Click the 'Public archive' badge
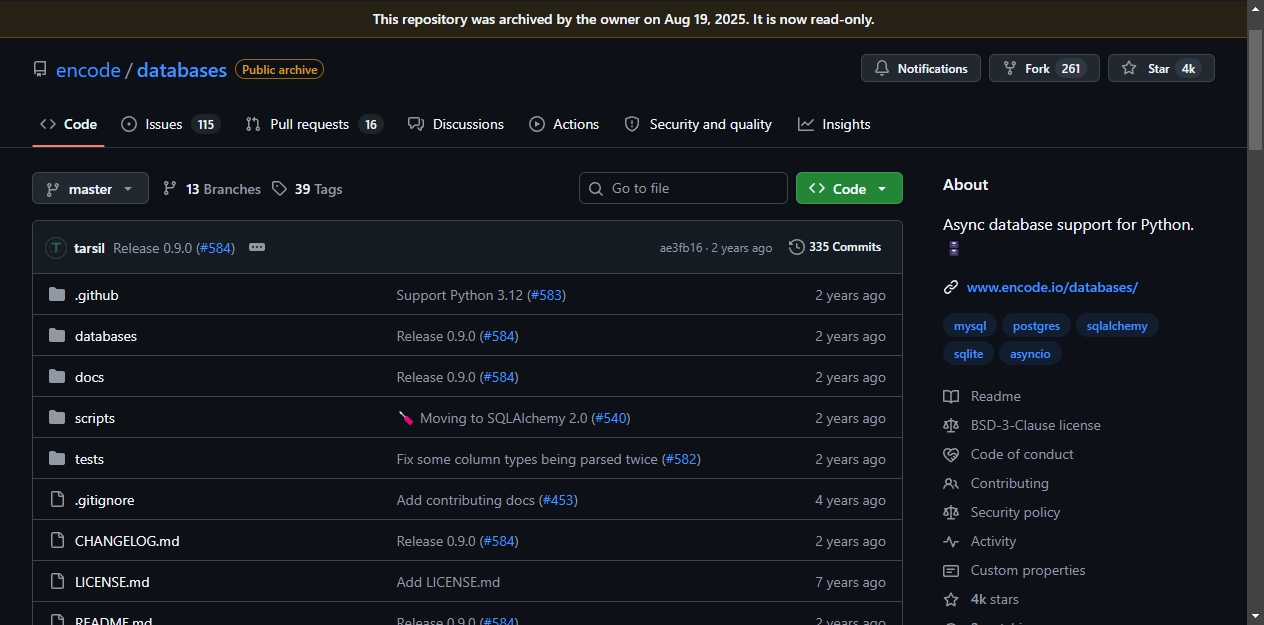 click(279, 70)
